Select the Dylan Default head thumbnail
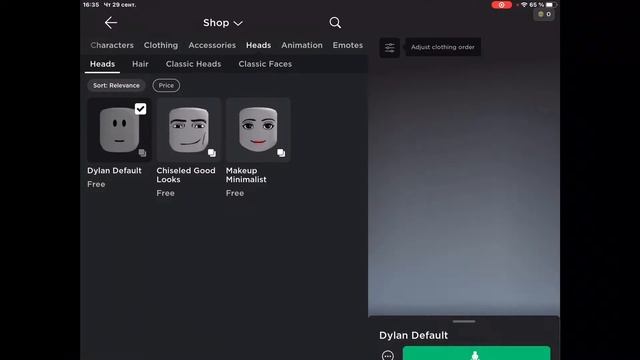640x360 pixels. 119,130
